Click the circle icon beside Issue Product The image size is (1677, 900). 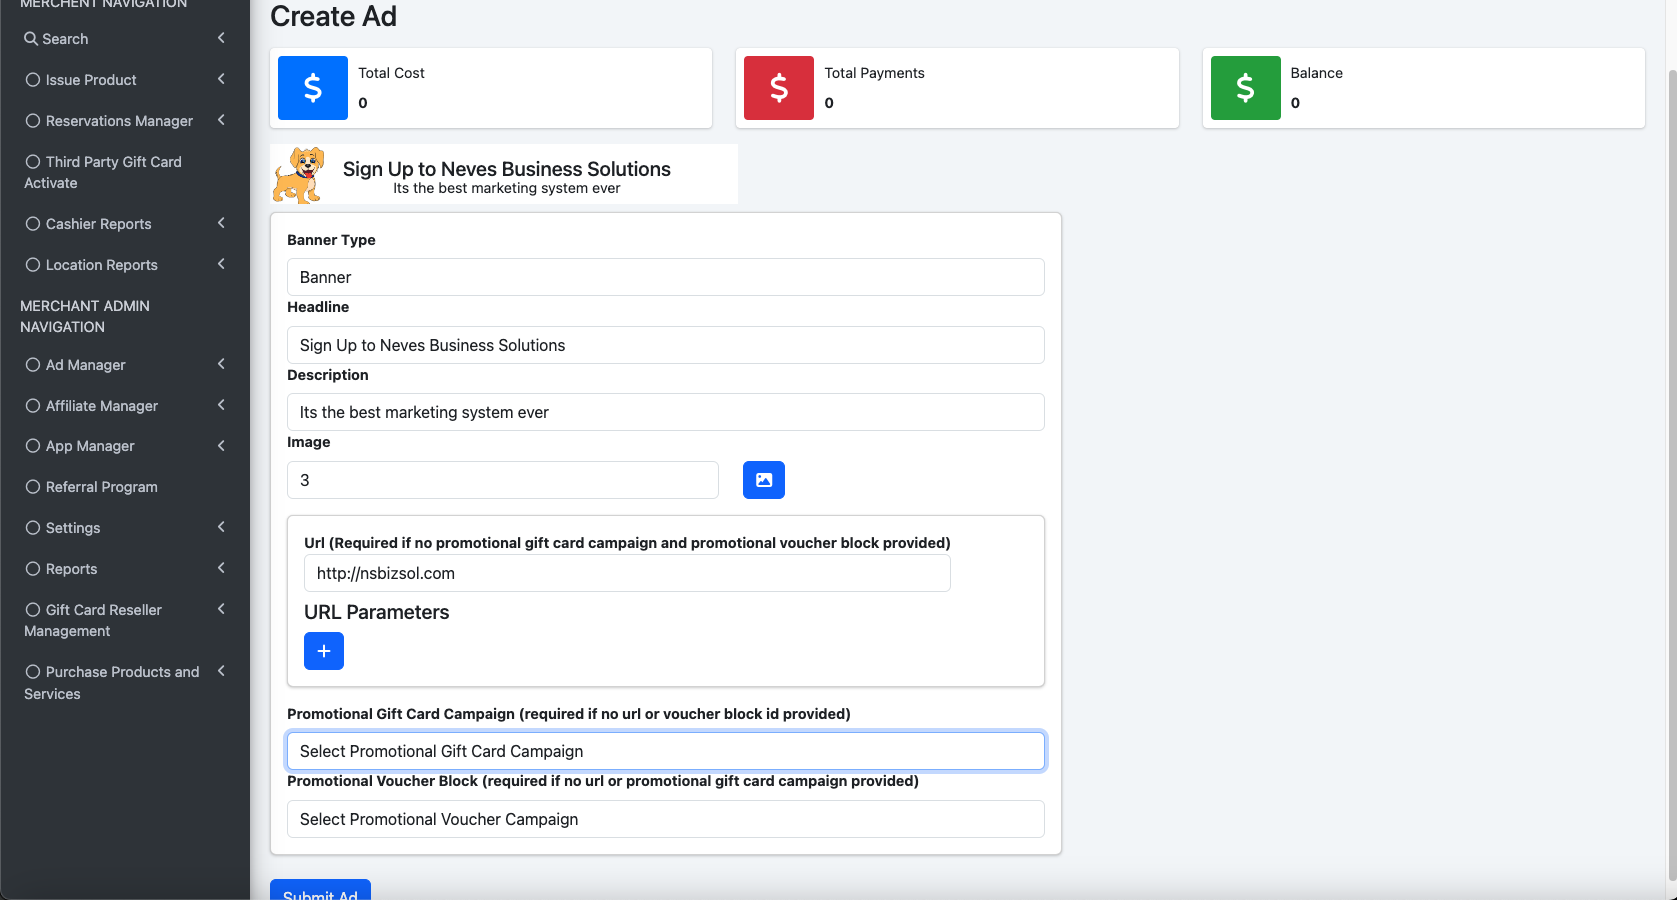click(x=33, y=80)
